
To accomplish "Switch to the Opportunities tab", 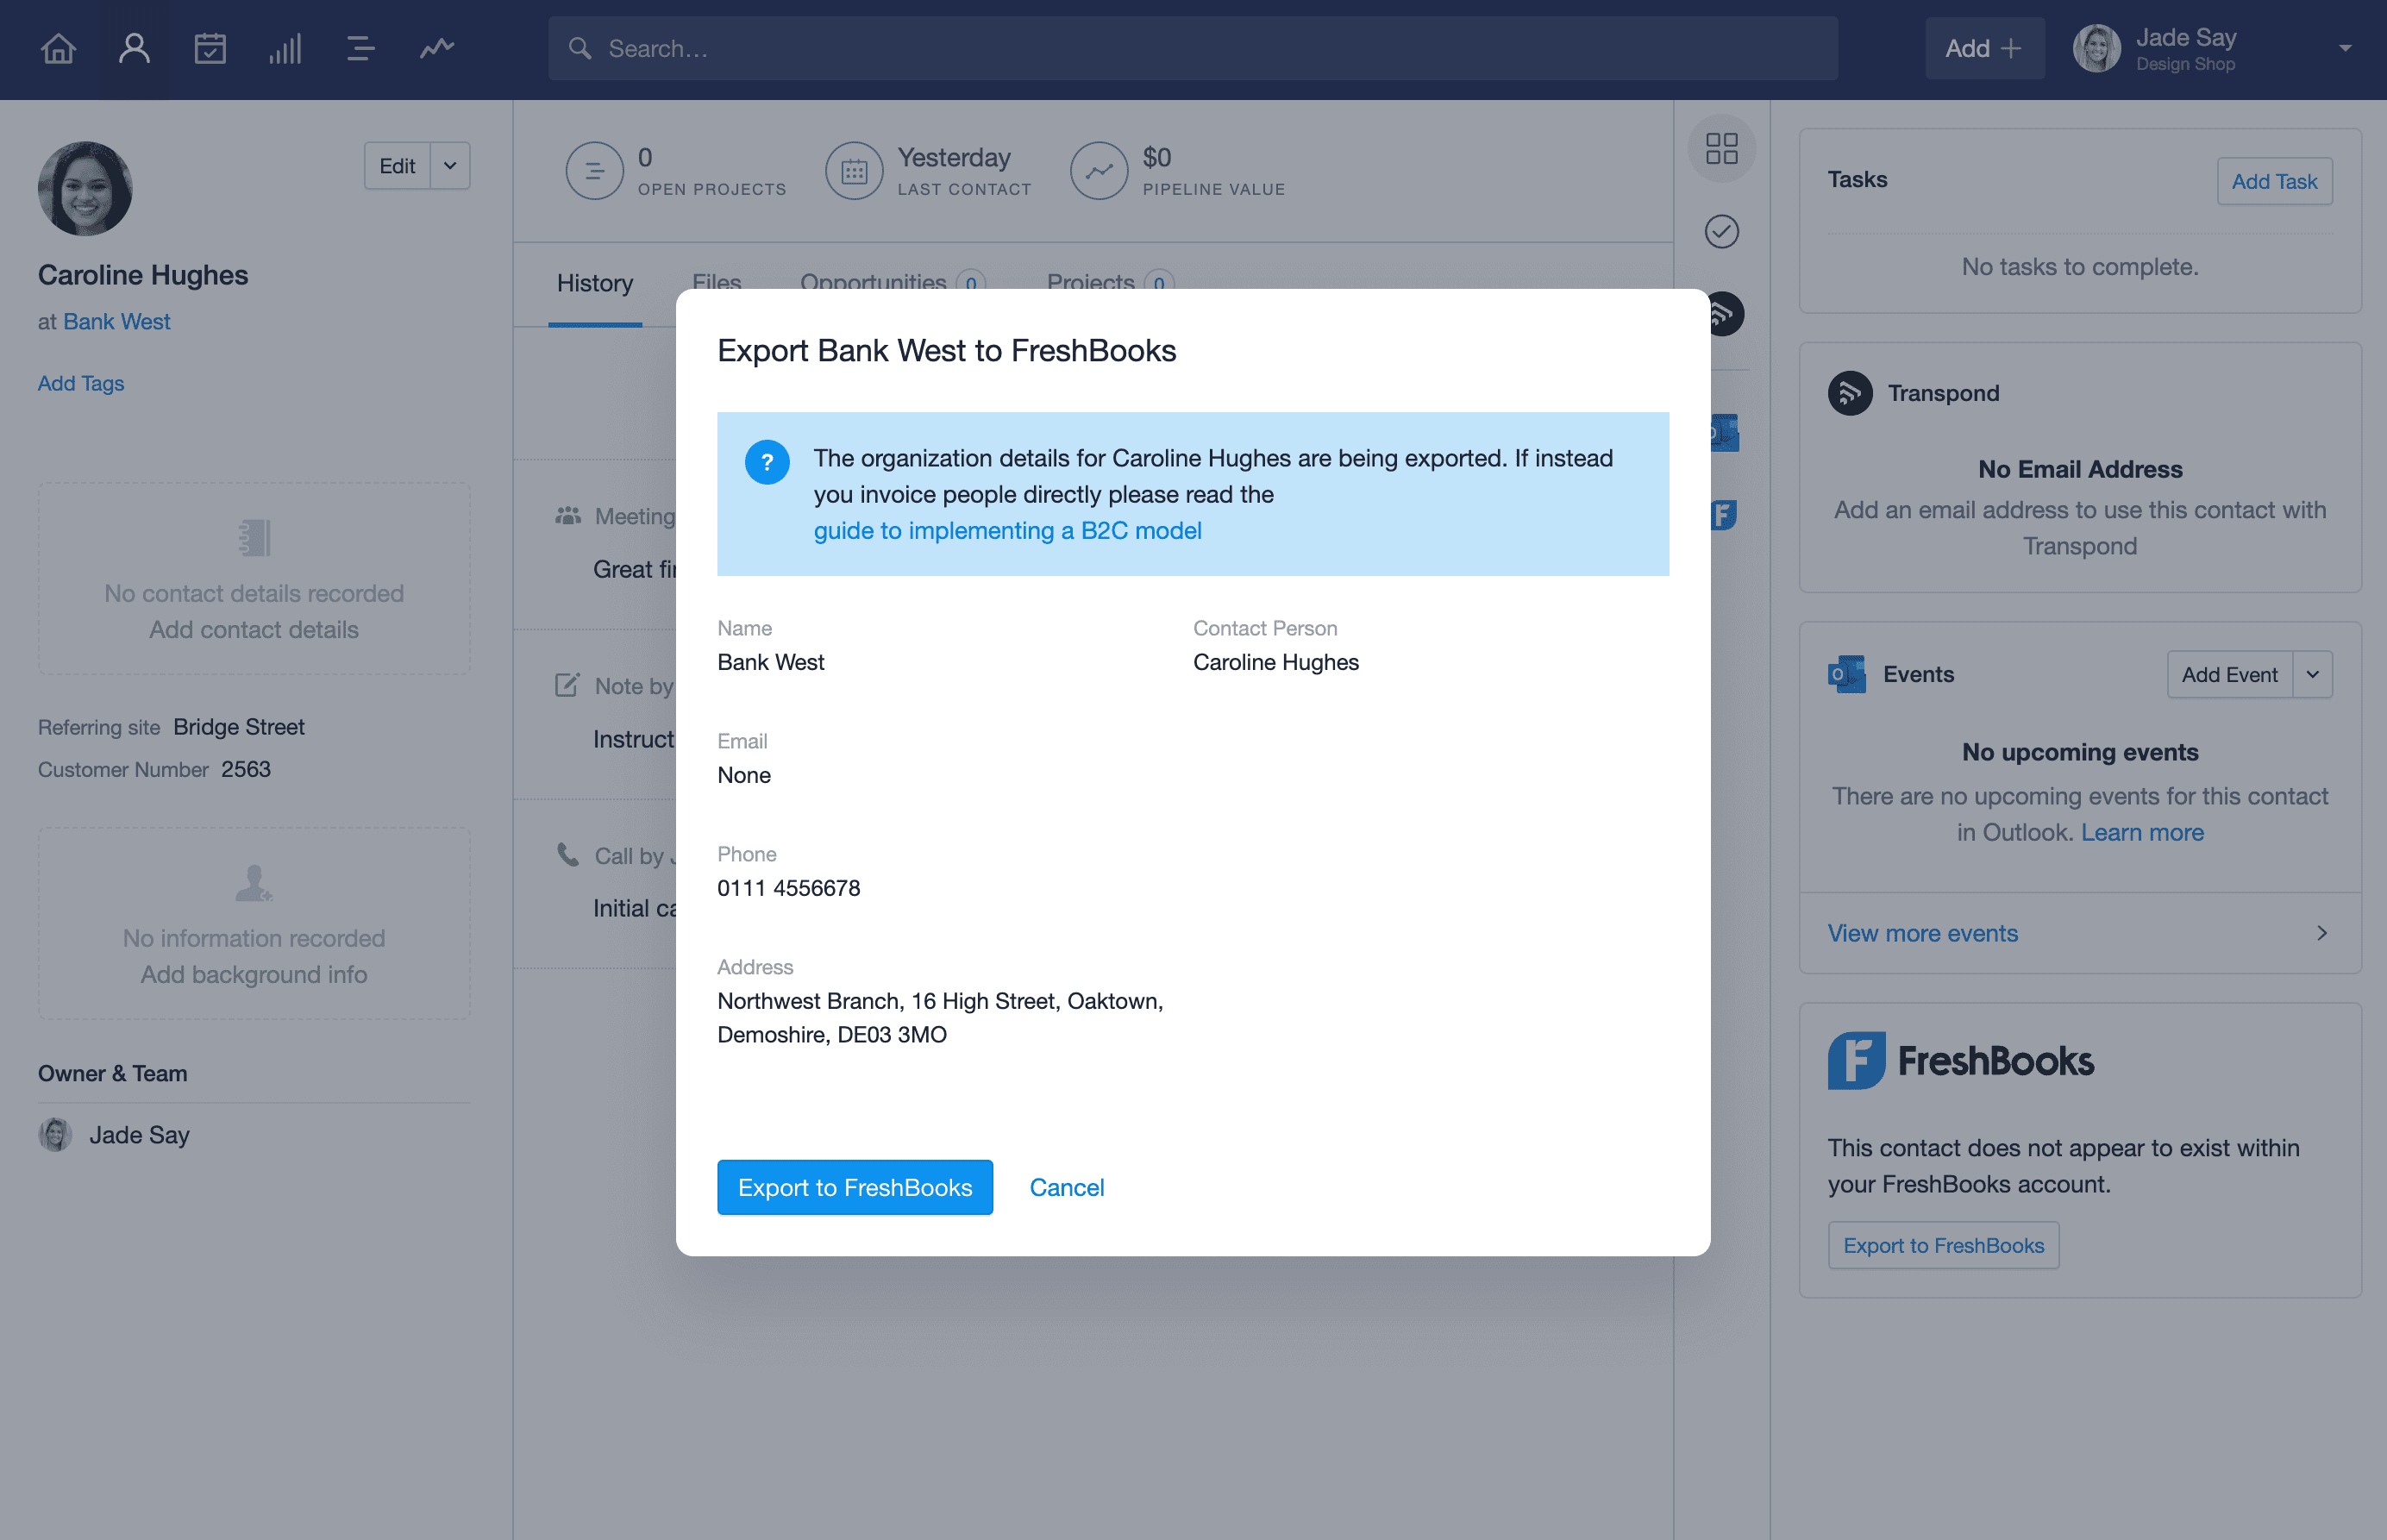I will [875, 282].
